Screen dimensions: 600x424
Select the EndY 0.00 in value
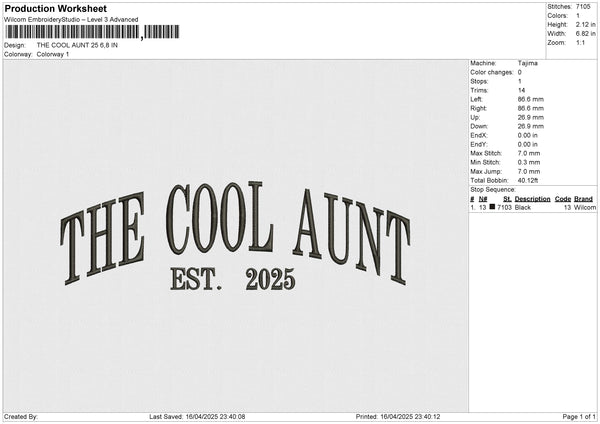527,144
